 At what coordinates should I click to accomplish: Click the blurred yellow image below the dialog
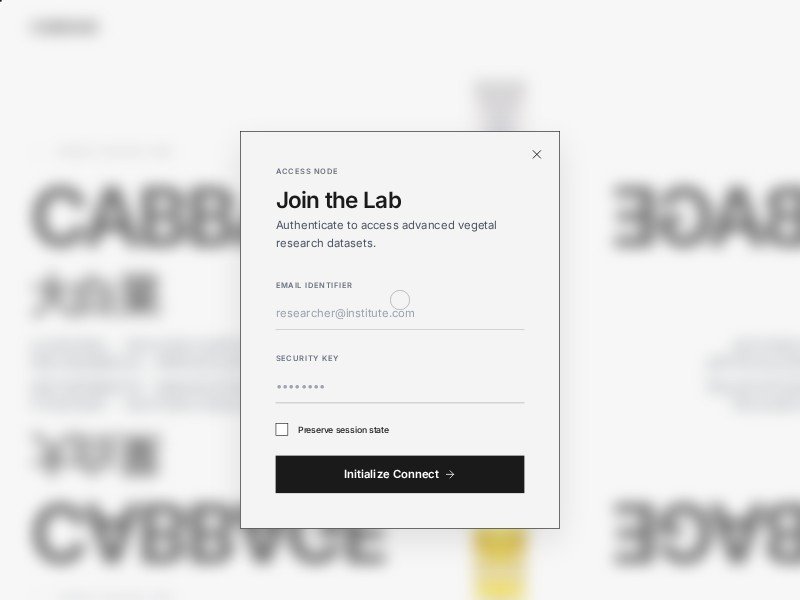pos(500,562)
